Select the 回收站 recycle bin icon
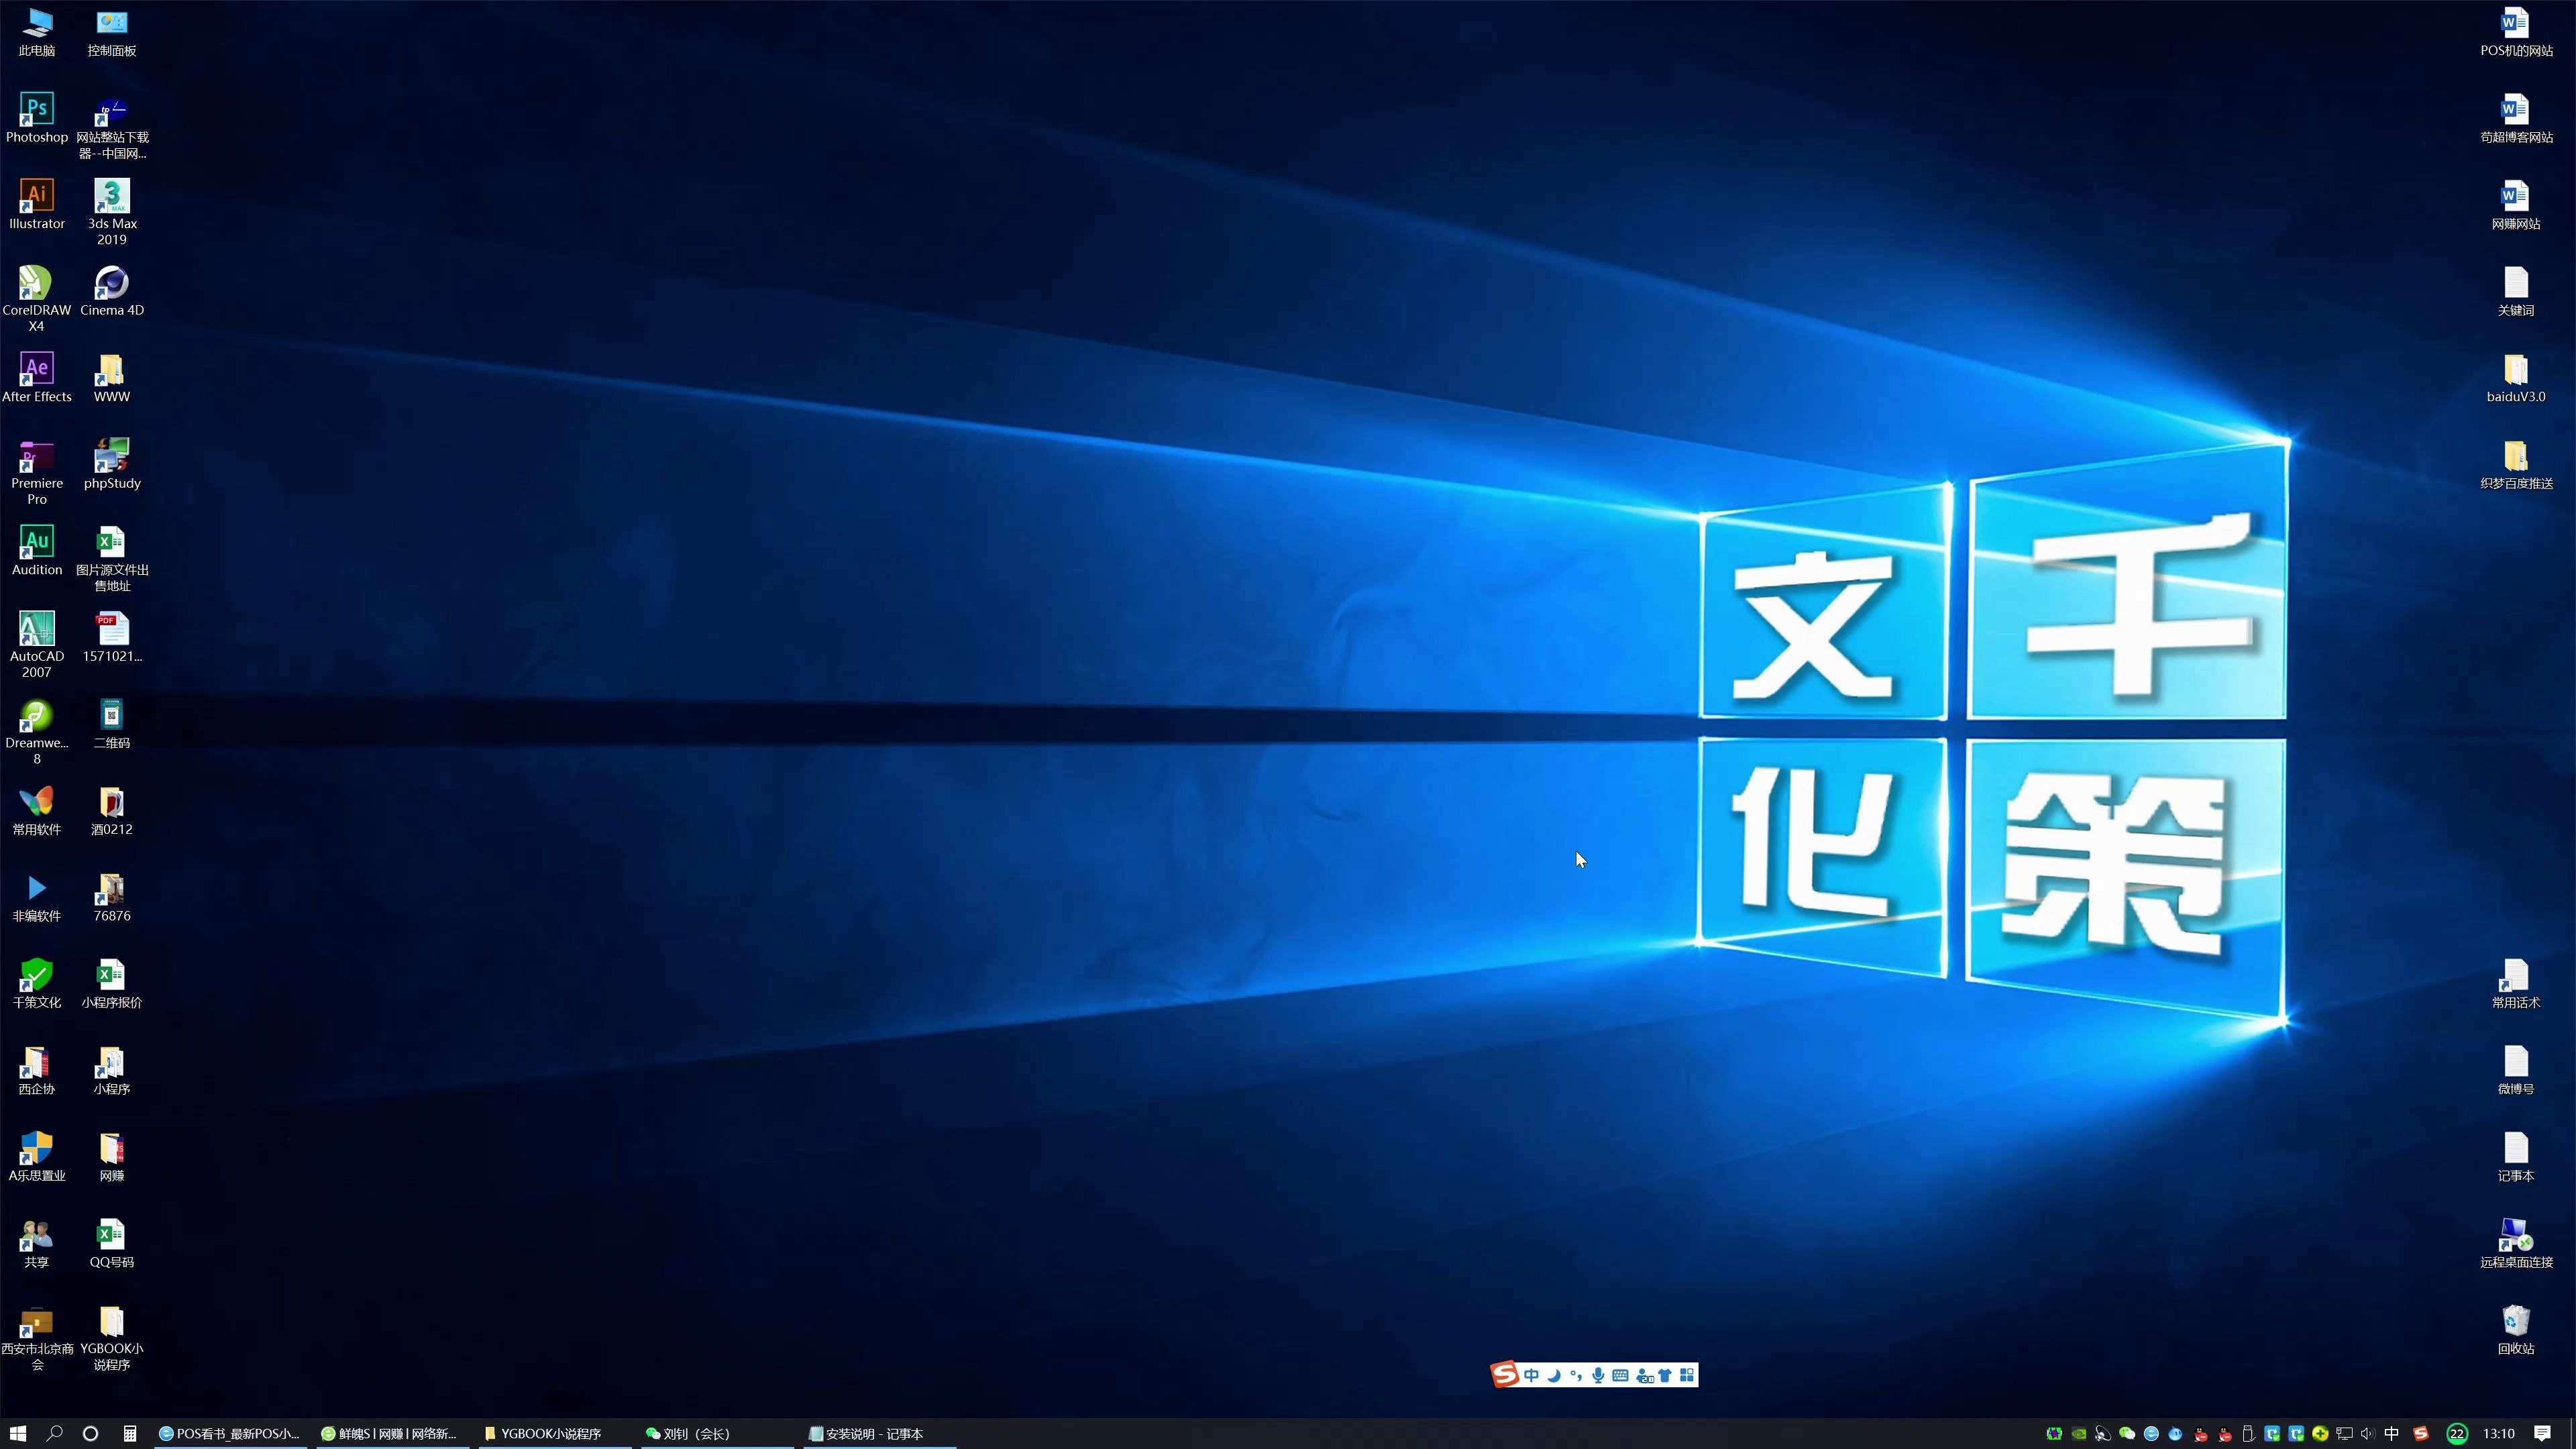 [2515, 1322]
